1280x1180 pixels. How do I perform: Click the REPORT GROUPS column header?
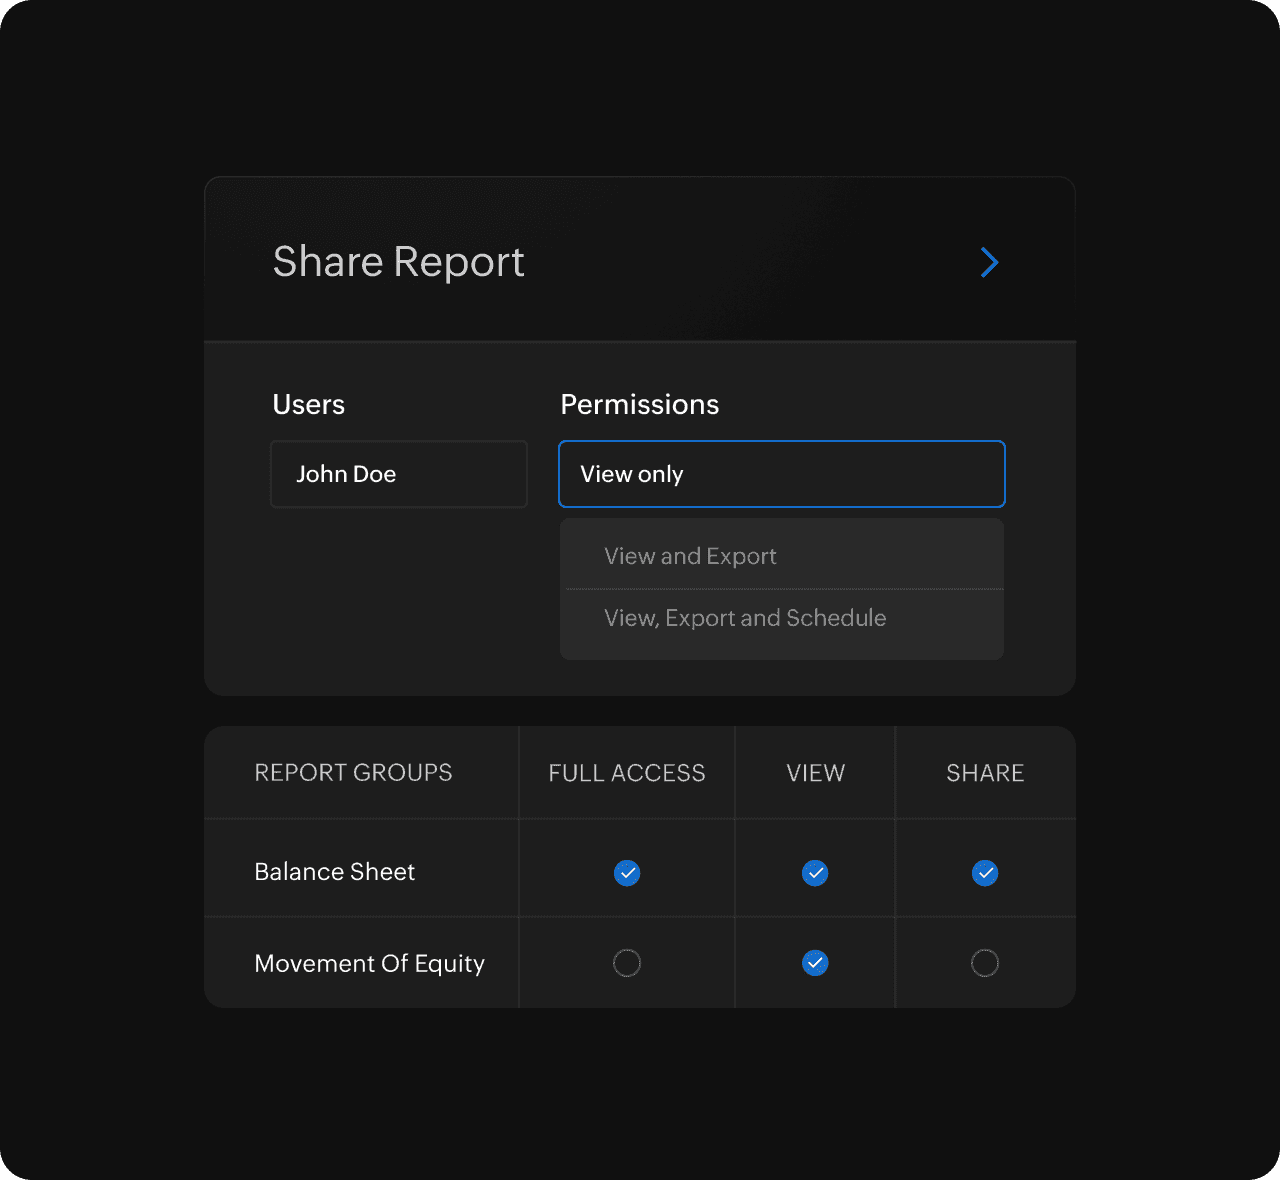[x=353, y=773]
